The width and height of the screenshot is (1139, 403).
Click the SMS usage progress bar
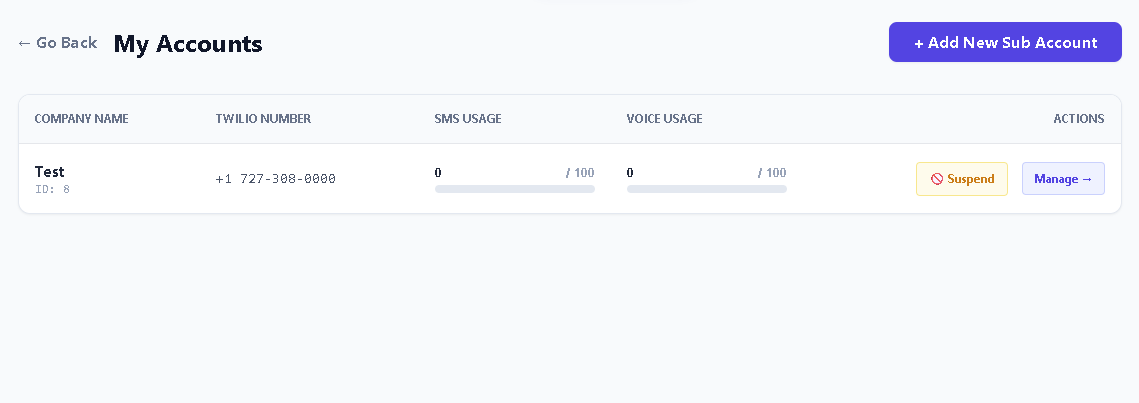point(514,189)
